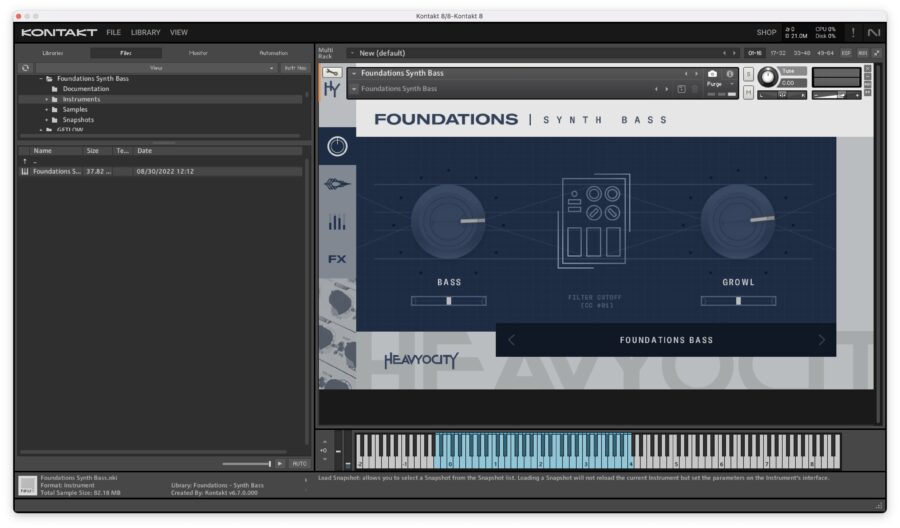Solo the instrument with S button
Viewport: 900px width, 528px height.
748,74
